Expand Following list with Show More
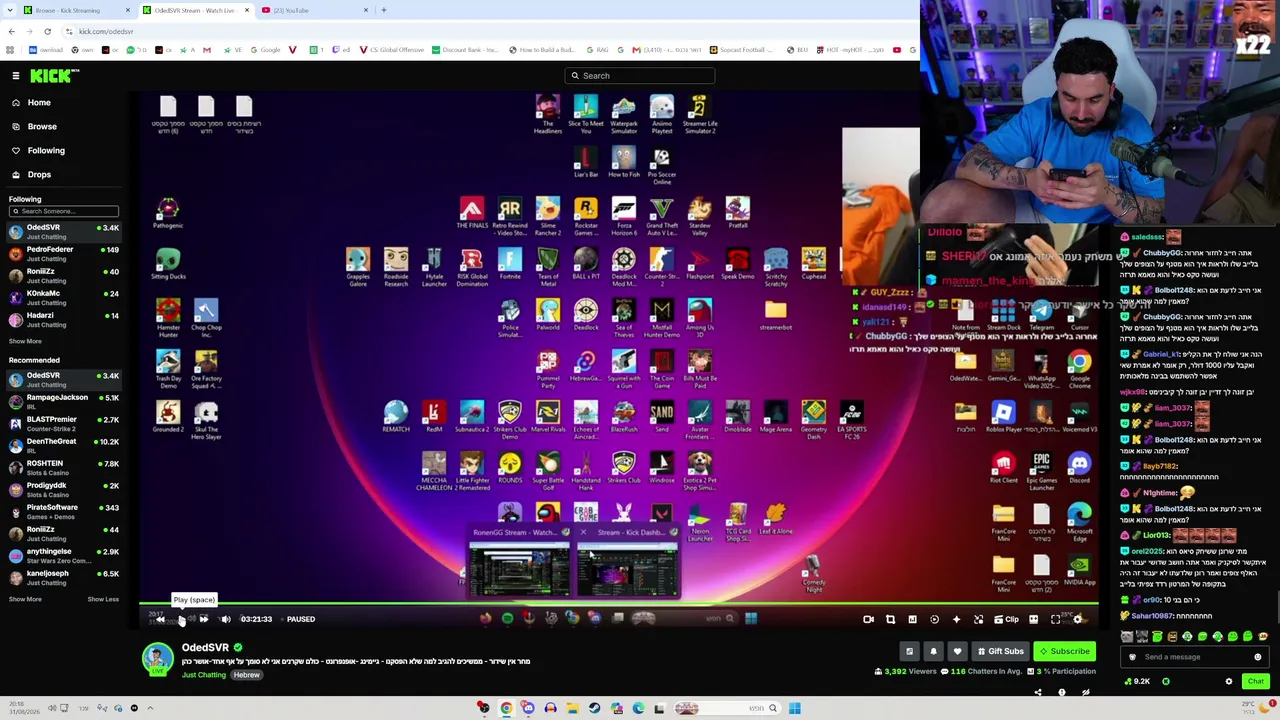The image size is (1280, 720). [25, 342]
